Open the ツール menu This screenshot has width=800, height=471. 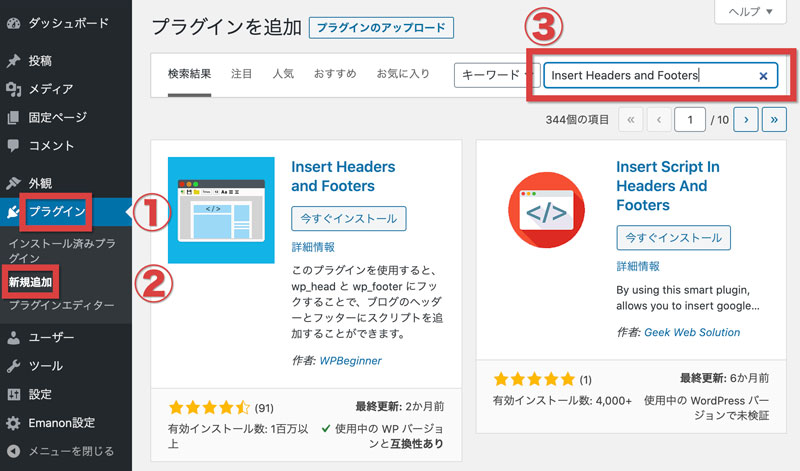(45, 366)
